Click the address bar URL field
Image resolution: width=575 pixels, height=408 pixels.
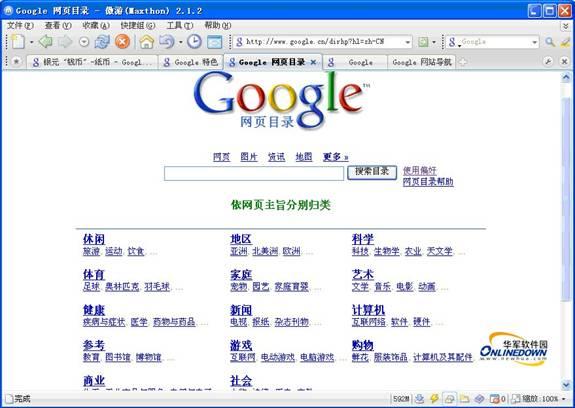(x=323, y=42)
